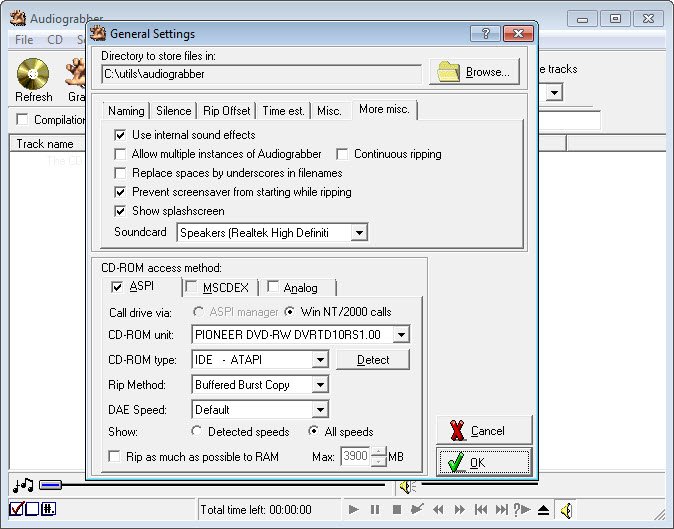Select the ASPI access method checkbox
674x529 pixels.
point(116,287)
